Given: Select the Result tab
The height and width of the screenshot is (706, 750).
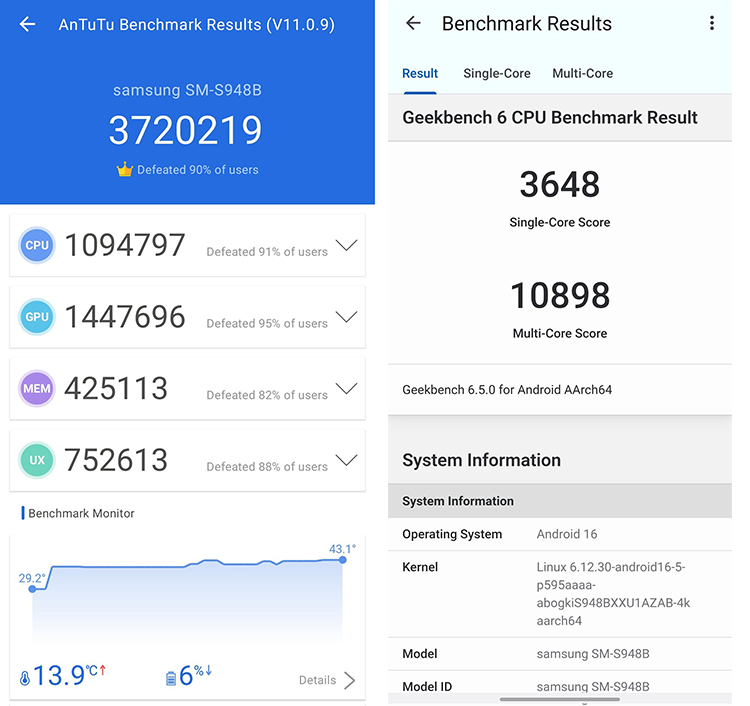Looking at the screenshot, I should [420, 73].
